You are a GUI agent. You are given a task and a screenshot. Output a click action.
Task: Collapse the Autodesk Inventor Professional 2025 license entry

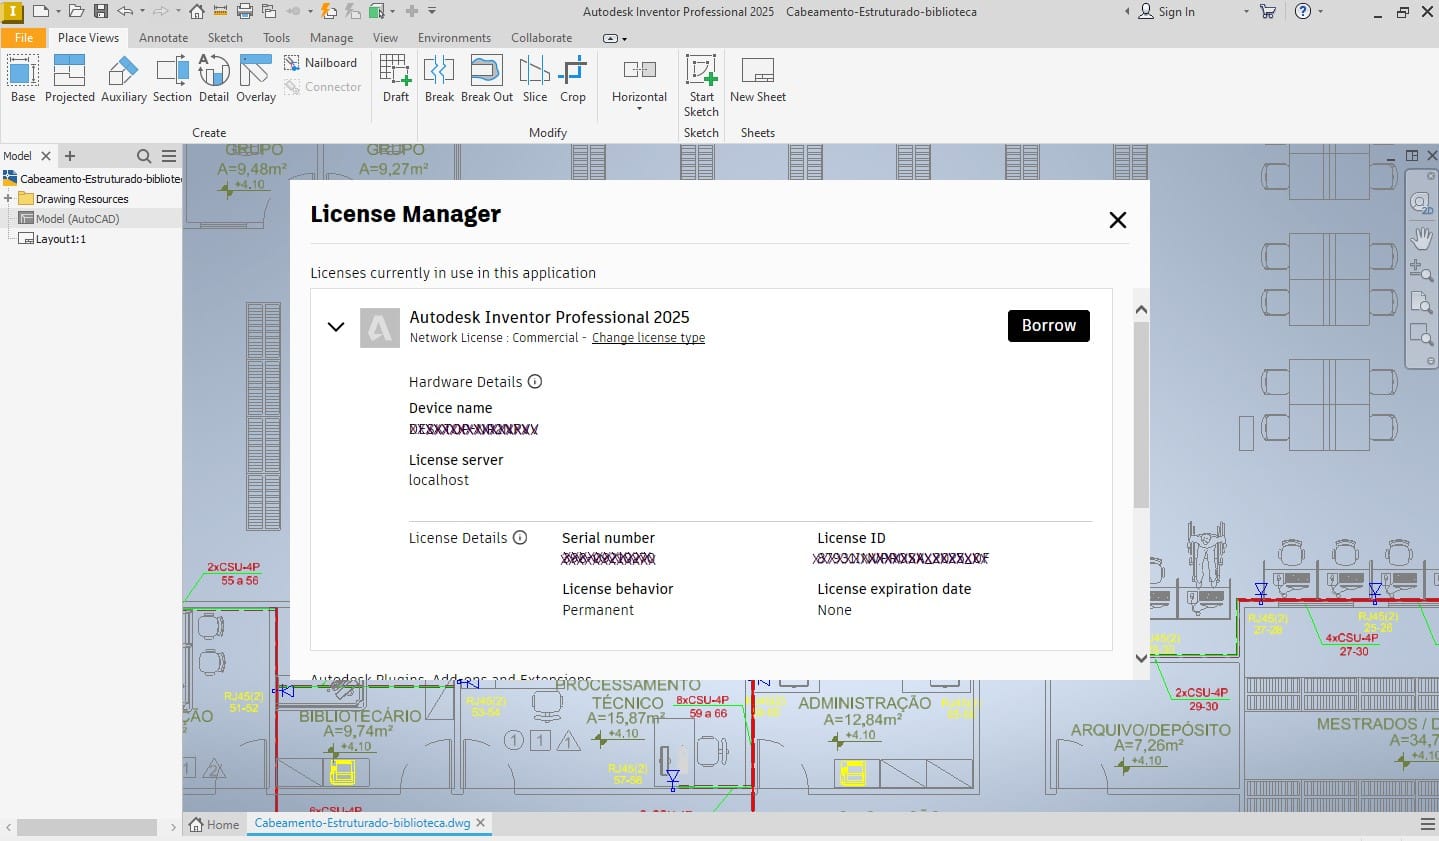pos(336,327)
